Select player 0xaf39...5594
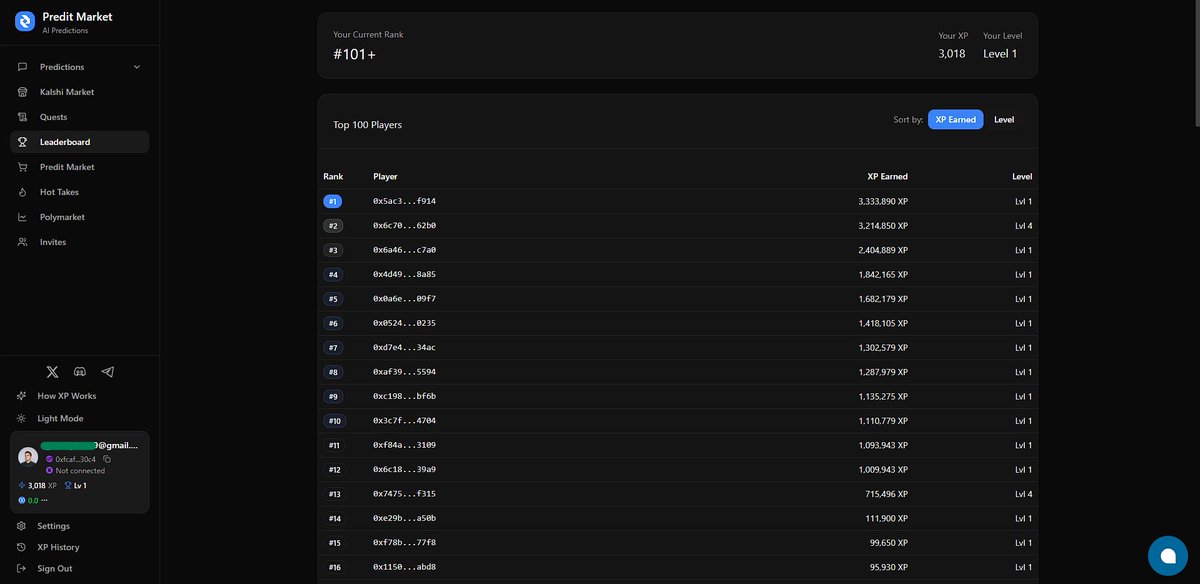The image size is (1200, 584). click(404, 372)
